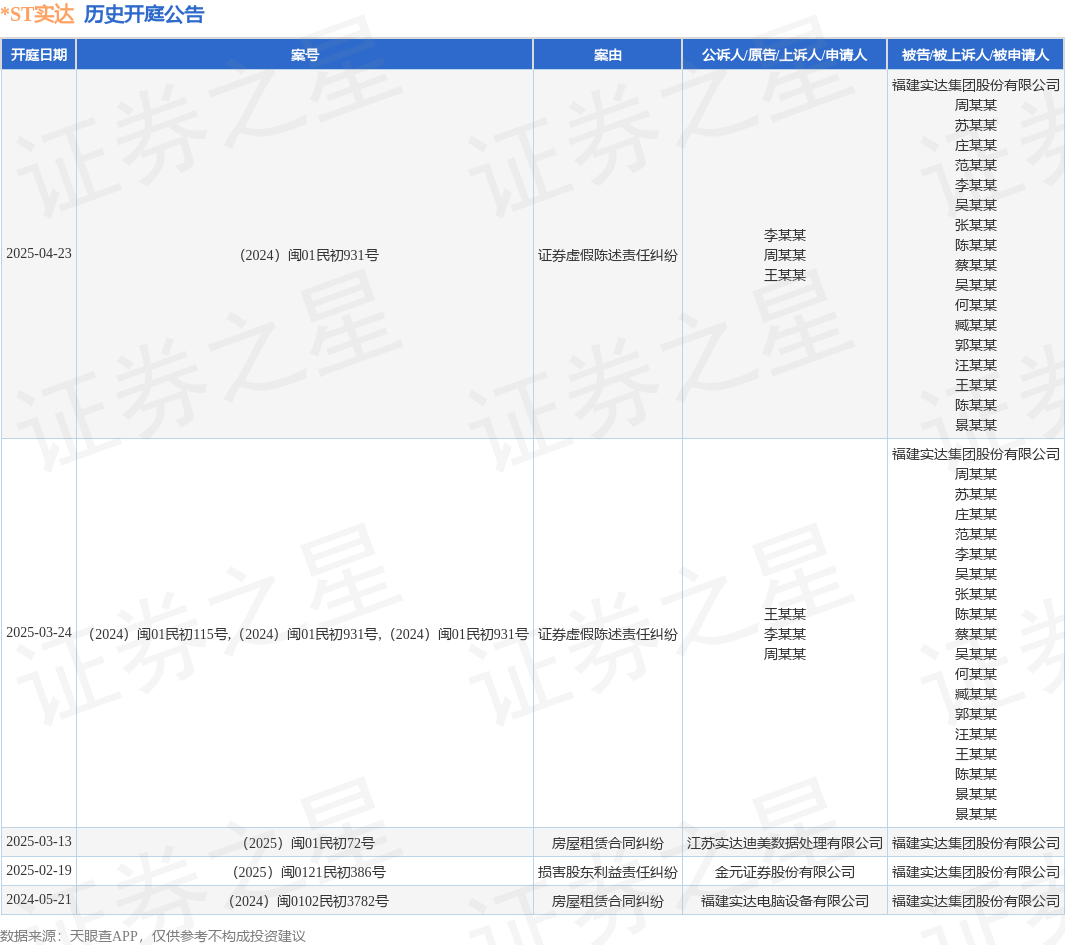The height and width of the screenshot is (945, 1065).
Task: Click plaintiff 李某某 in the 2025-04-23 row
Action: click(784, 235)
